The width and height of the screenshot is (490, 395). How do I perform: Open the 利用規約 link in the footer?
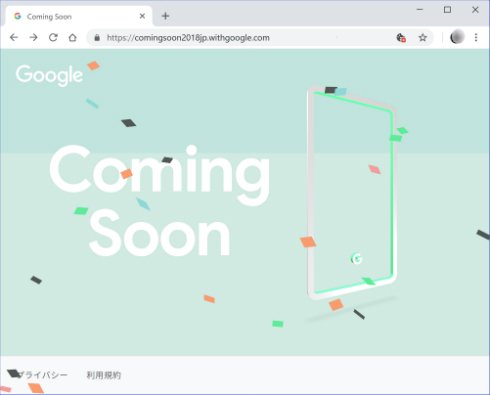[104, 375]
